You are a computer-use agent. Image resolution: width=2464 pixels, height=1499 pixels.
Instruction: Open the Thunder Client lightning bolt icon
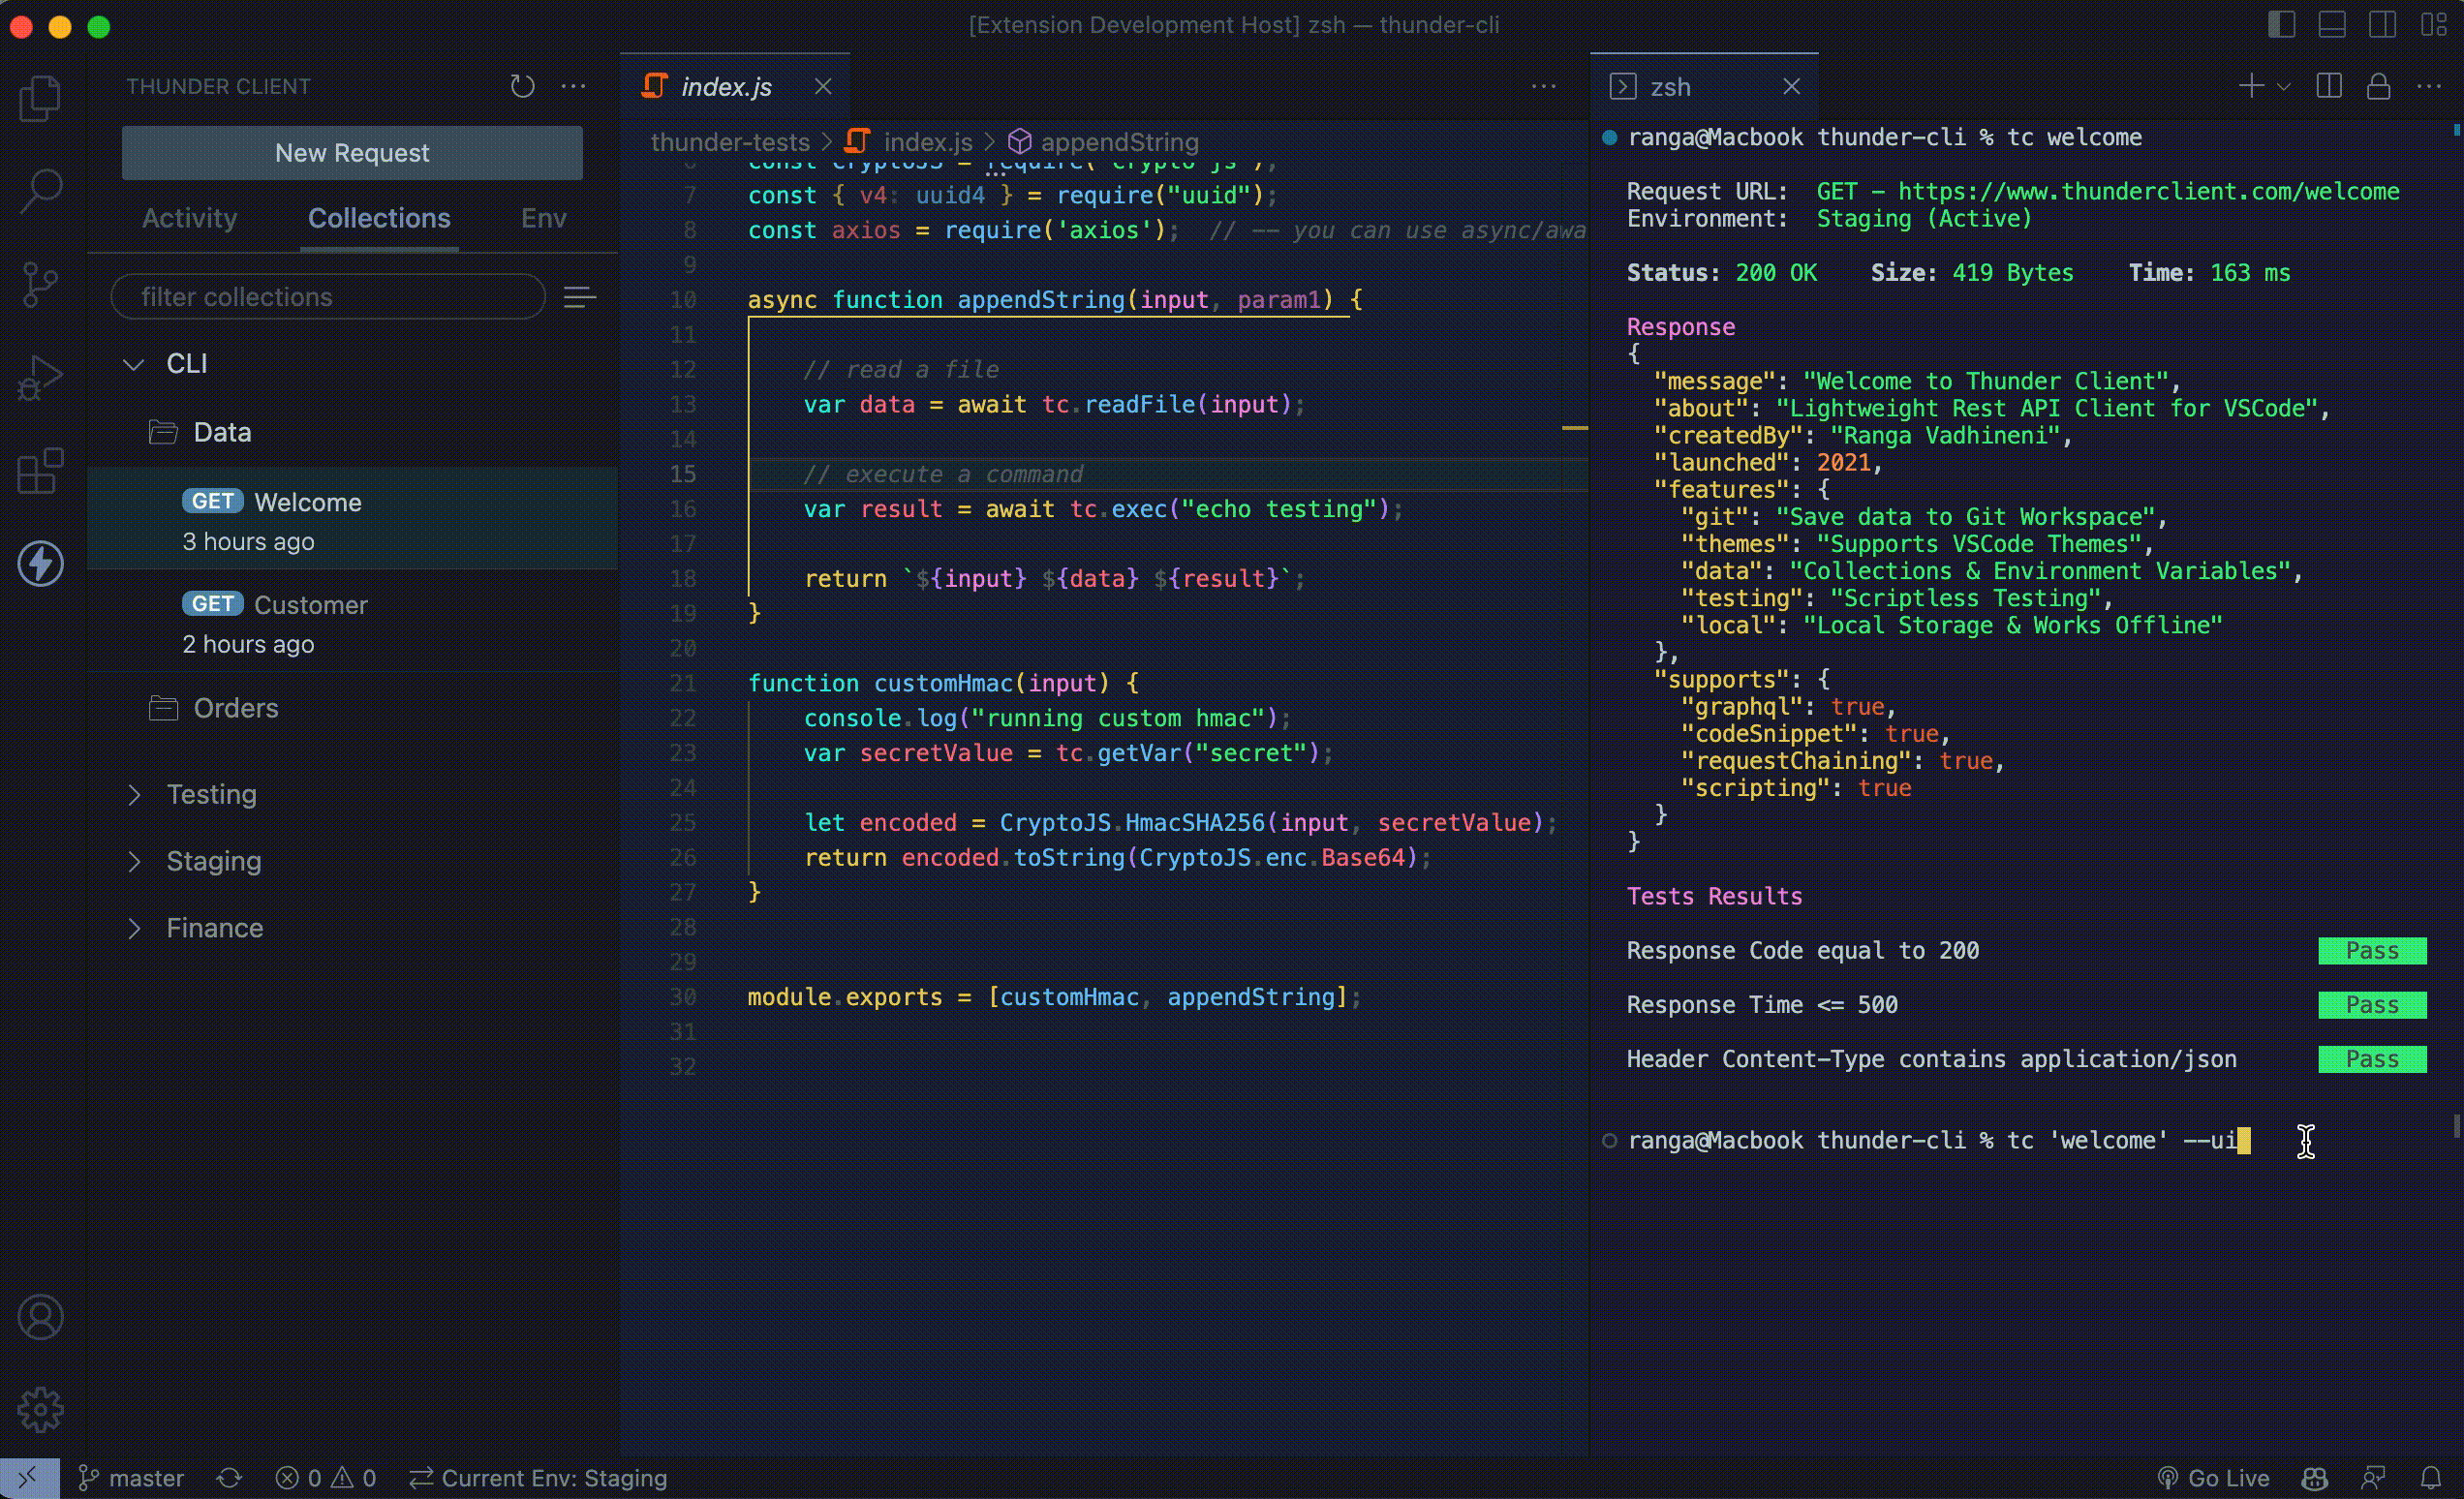[x=40, y=564]
